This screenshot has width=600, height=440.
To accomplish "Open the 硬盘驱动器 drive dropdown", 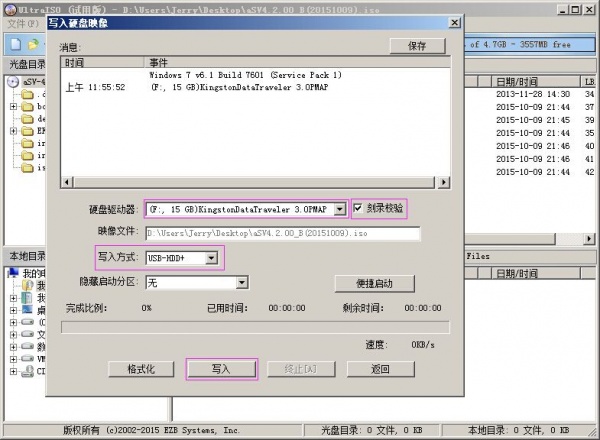I will (339, 209).
